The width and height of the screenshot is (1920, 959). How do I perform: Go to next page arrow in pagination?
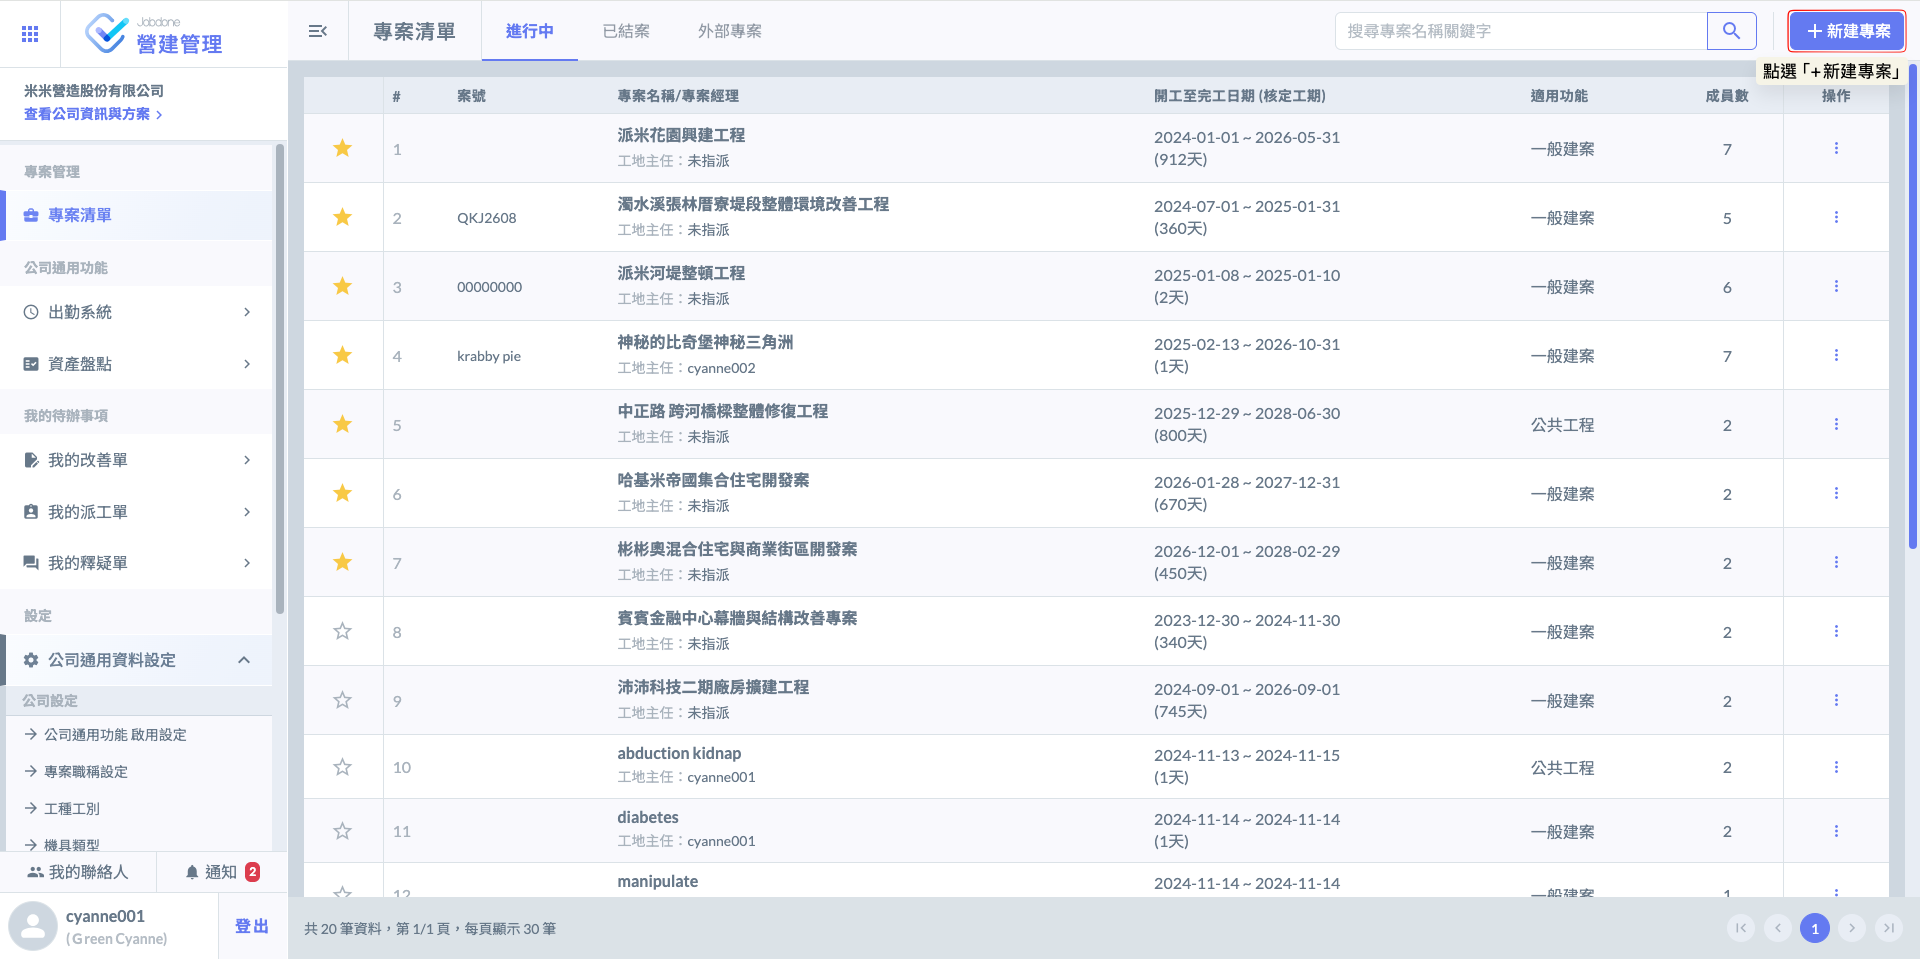coord(1851,928)
